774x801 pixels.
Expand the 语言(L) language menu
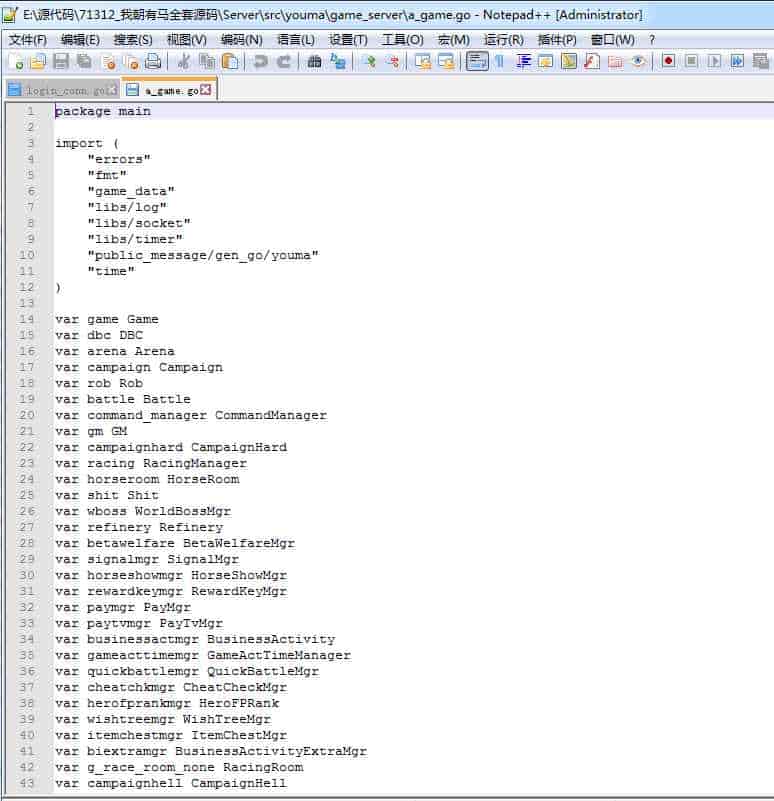pos(295,40)
